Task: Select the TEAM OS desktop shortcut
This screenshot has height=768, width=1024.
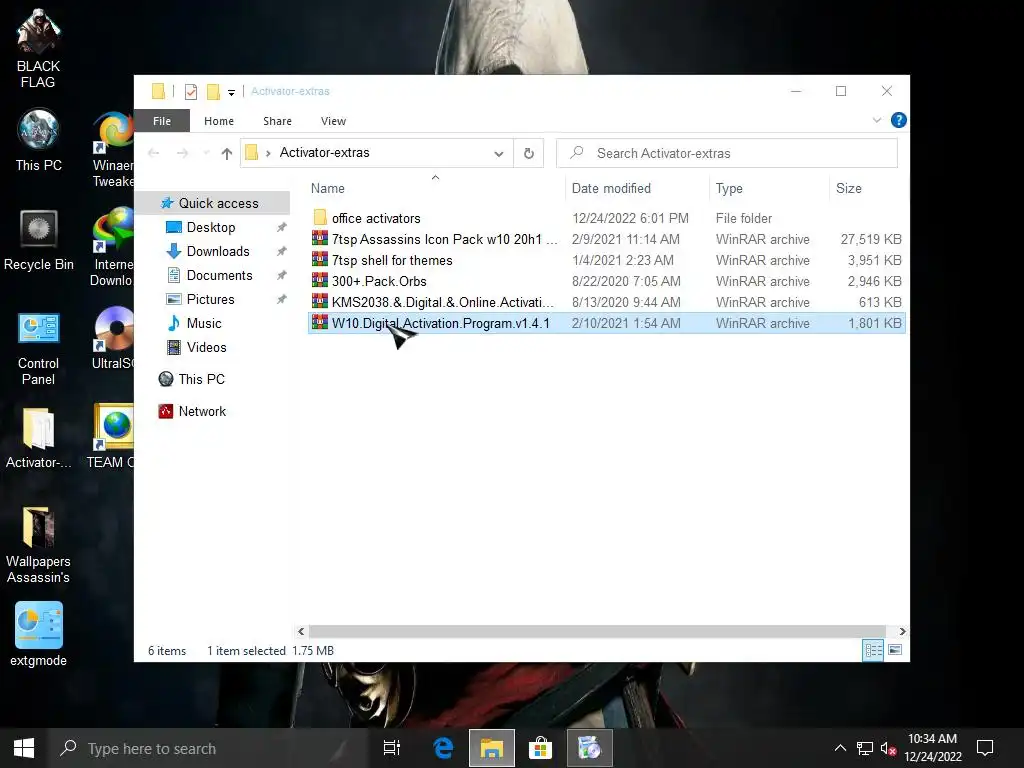Action: (x=112, y=436)
